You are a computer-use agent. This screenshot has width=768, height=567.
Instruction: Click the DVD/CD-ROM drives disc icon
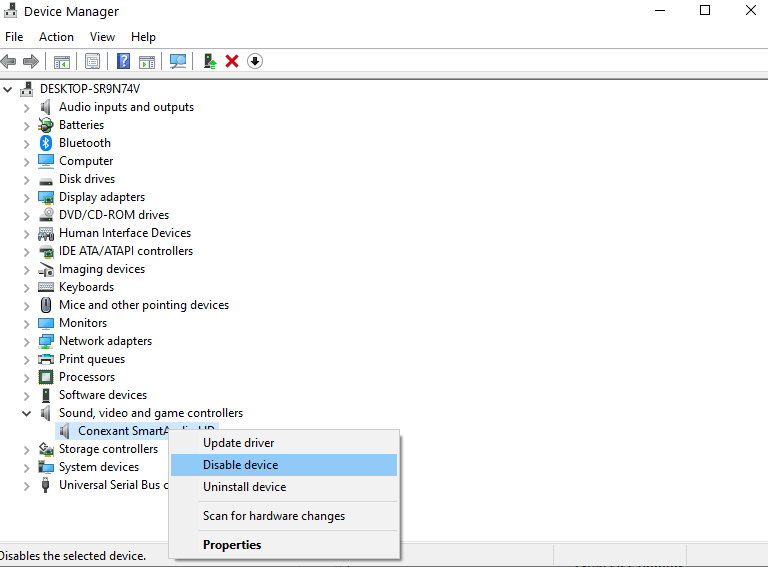47,214
